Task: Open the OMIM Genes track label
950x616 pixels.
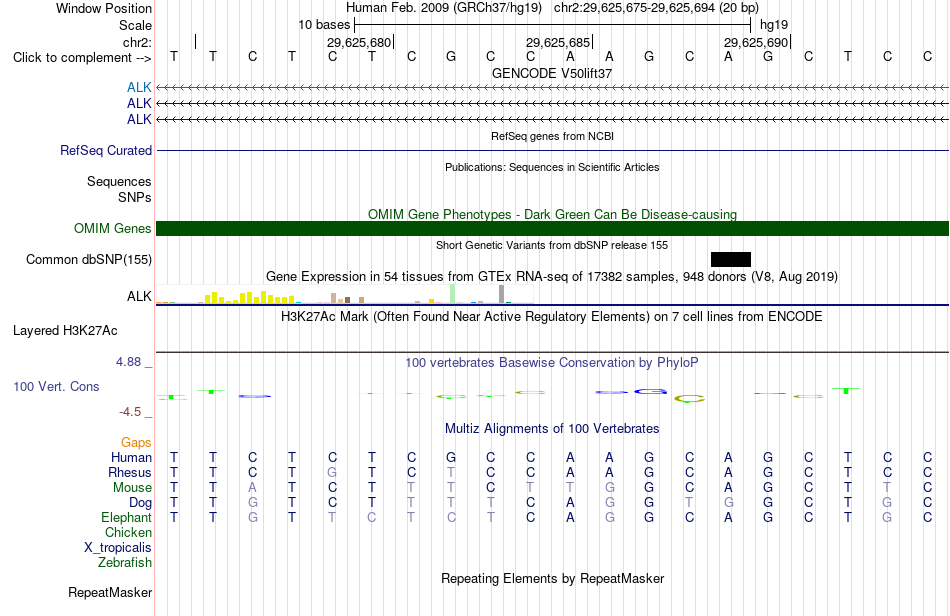Action: pyautogui.click(x=113, y=228)
